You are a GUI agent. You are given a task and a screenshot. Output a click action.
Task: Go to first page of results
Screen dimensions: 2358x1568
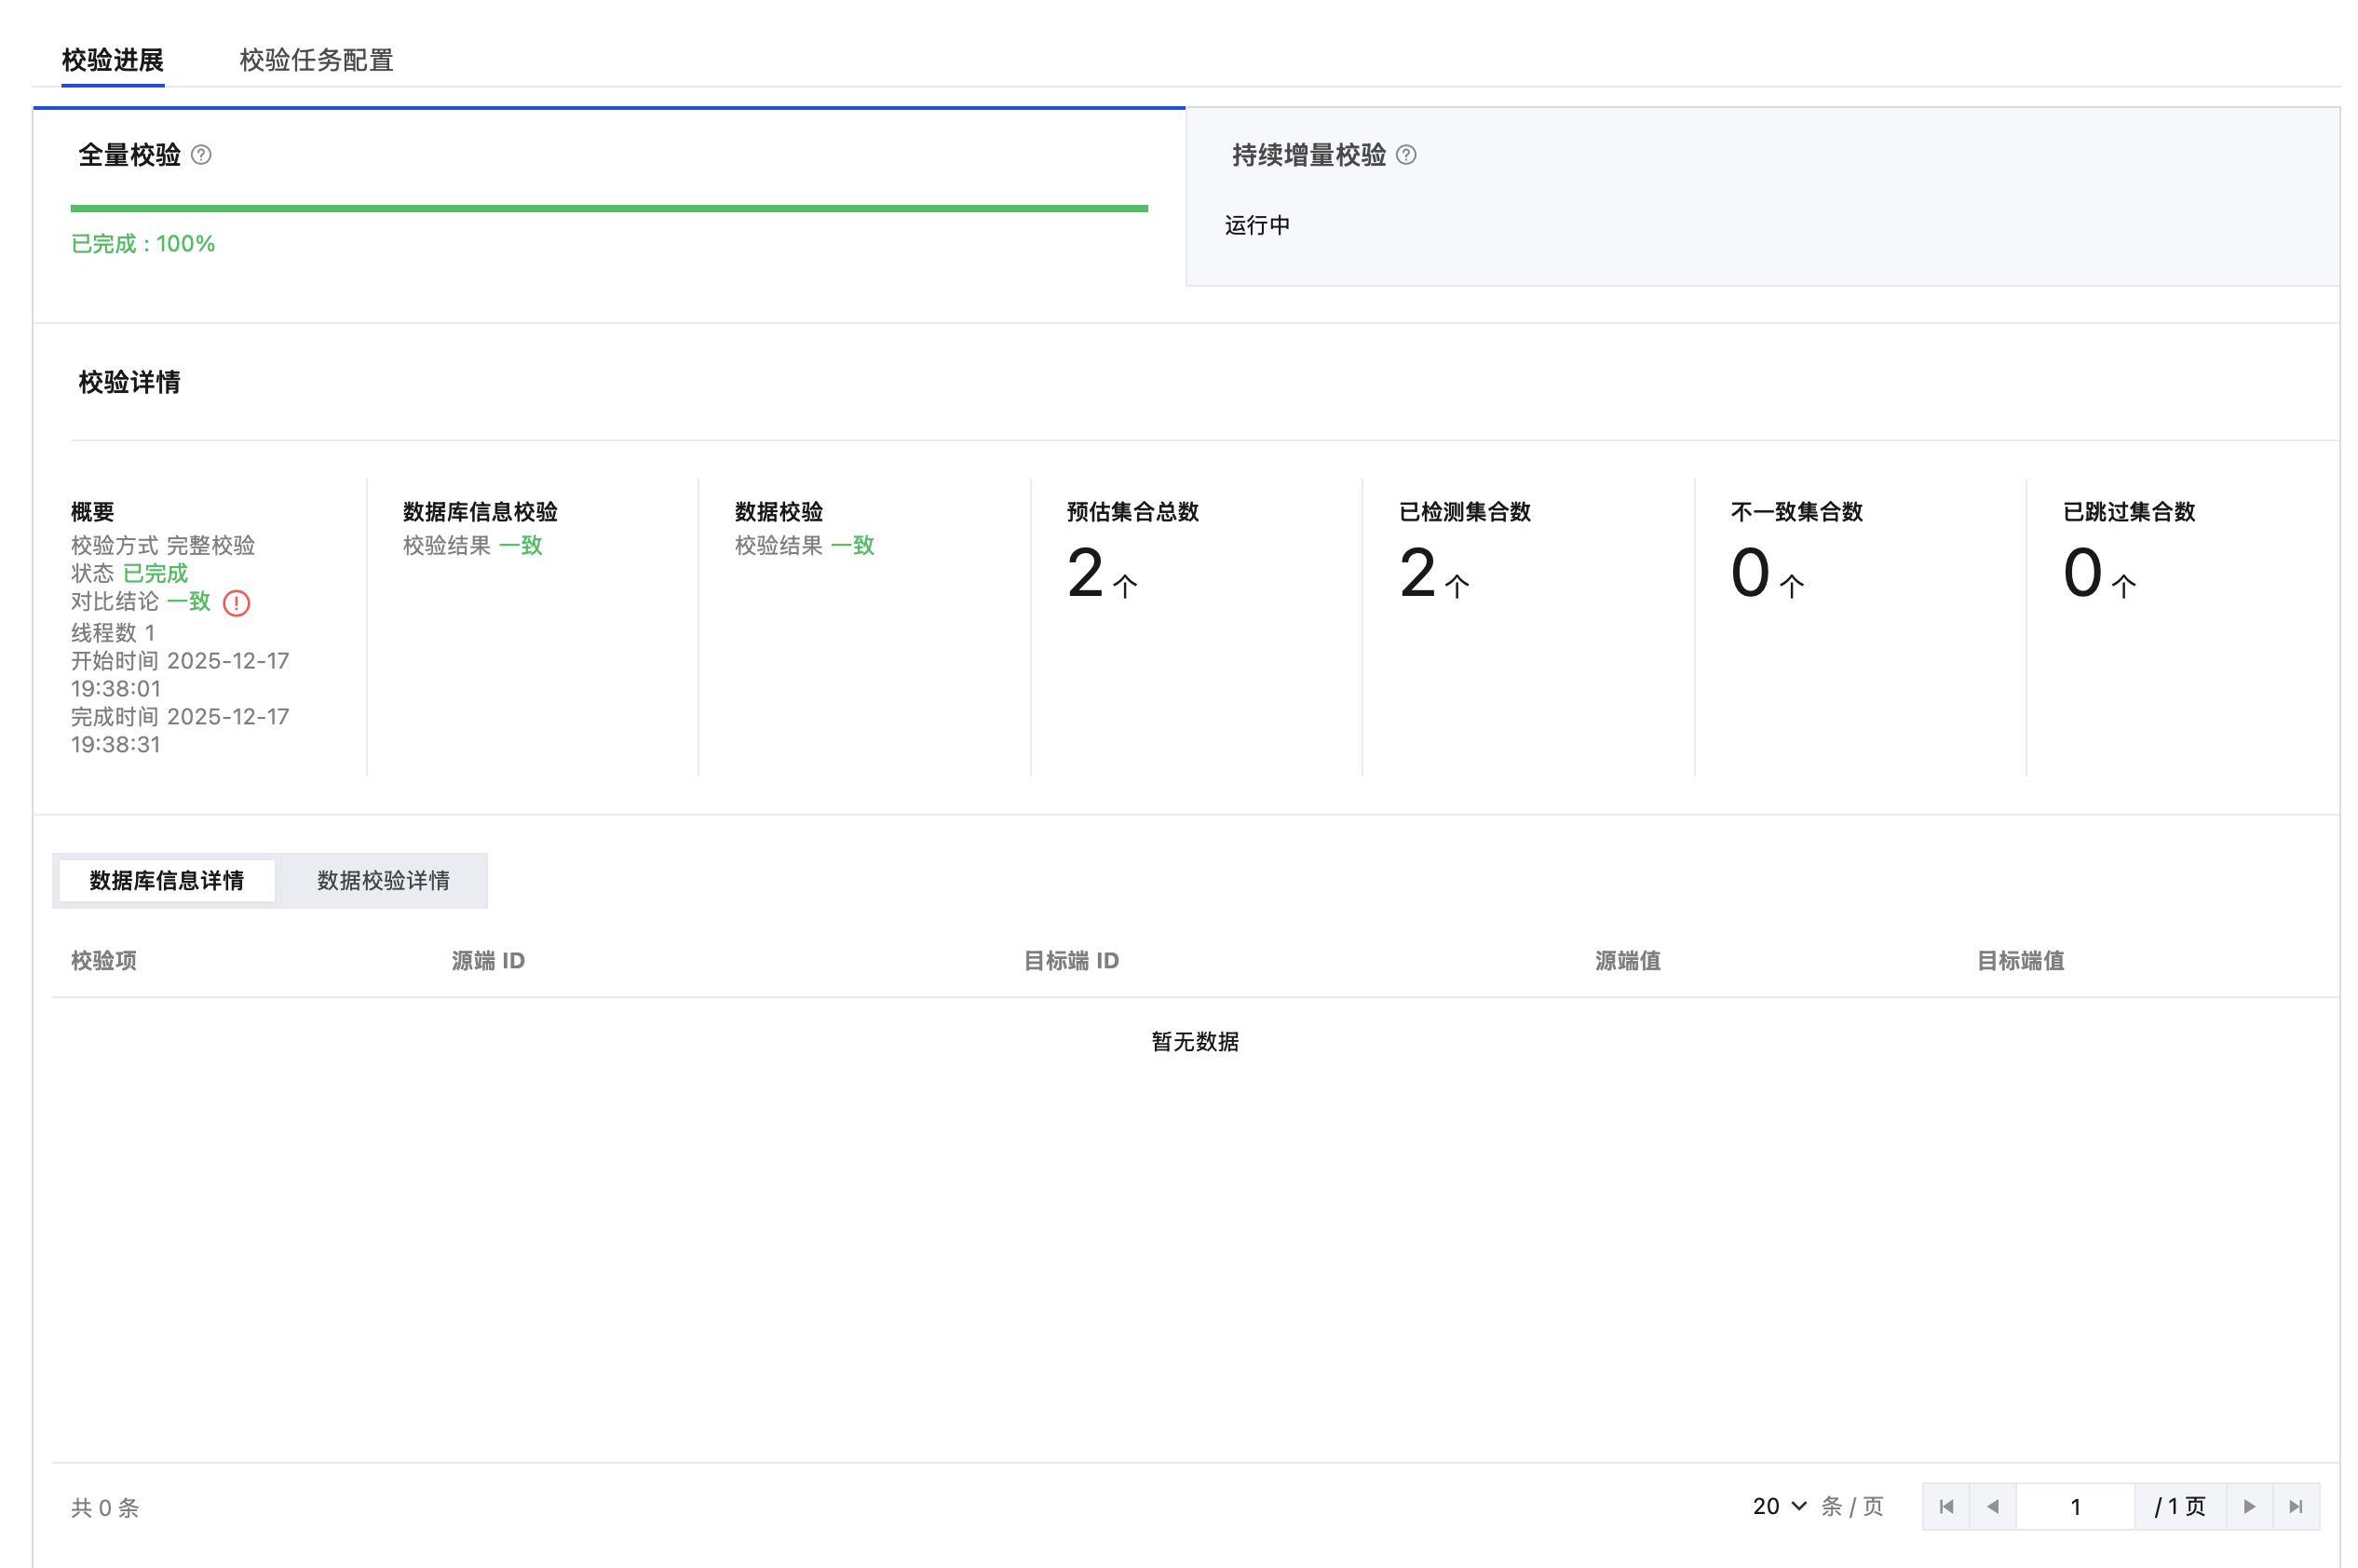(1945, 1506)
